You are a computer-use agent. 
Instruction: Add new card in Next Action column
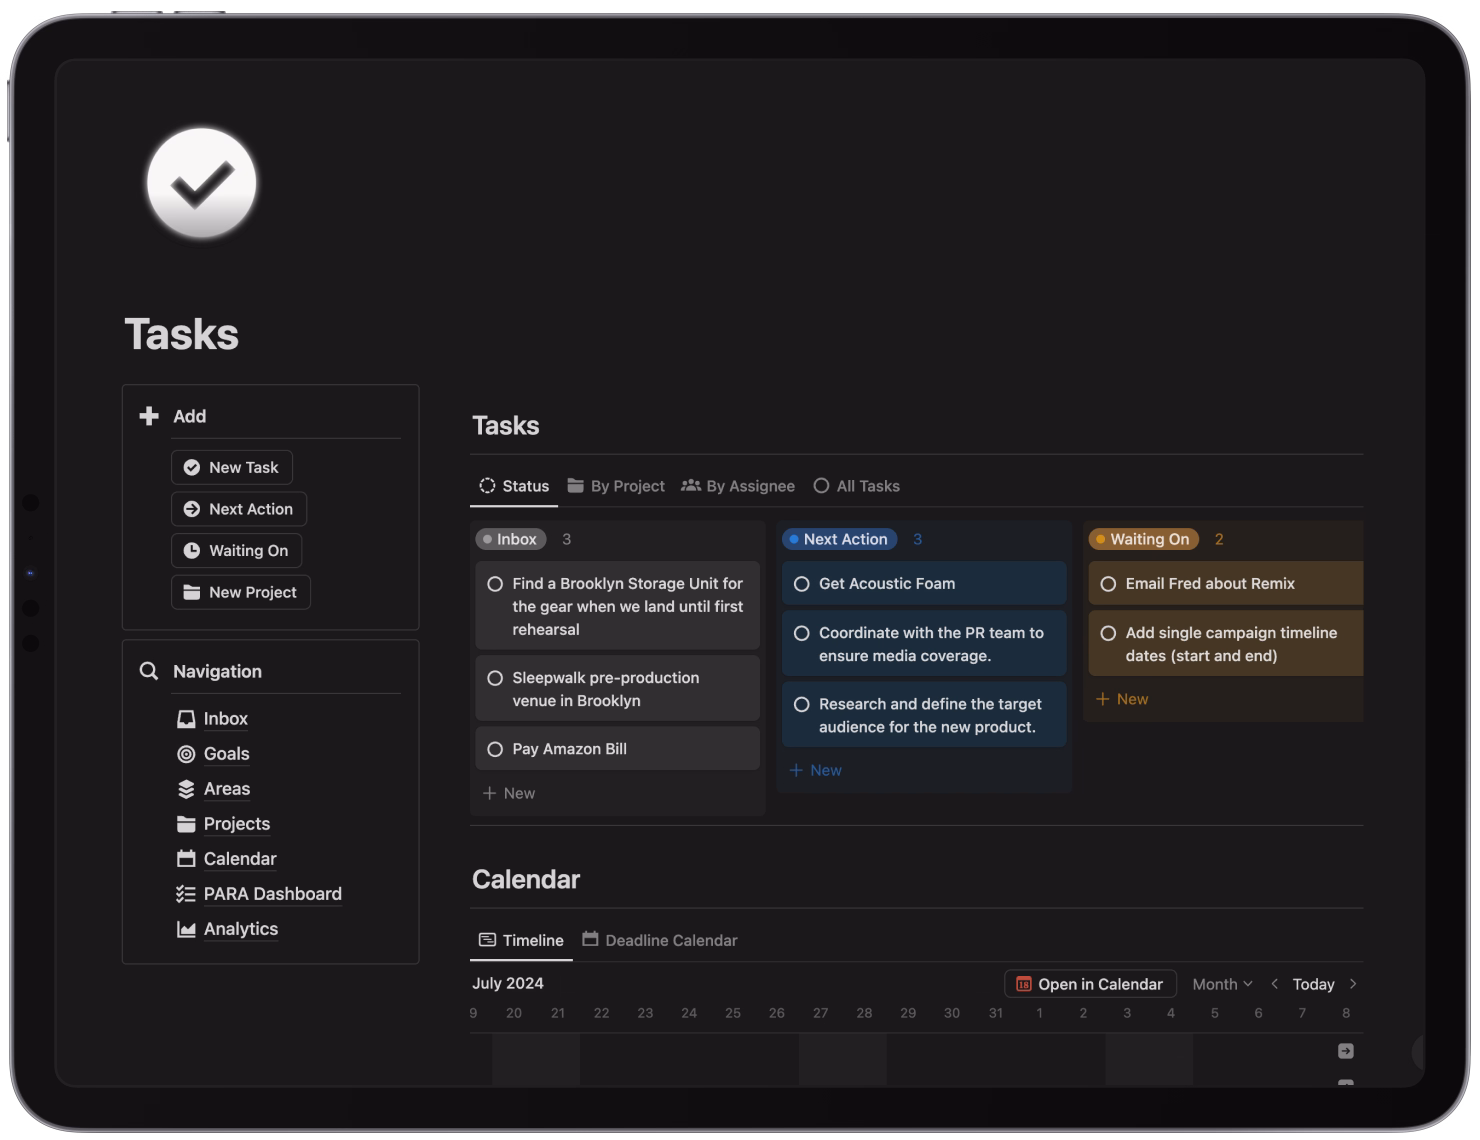[x=816, y=770]
